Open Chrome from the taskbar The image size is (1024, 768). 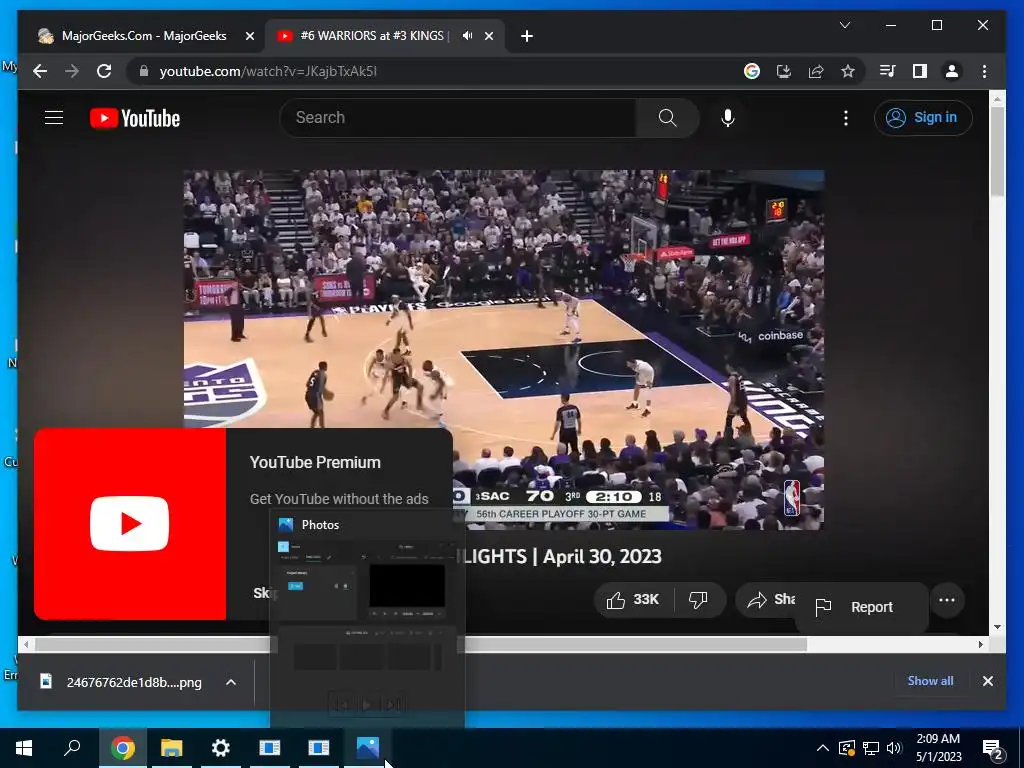pyautogui.click(x=122, y=748)
